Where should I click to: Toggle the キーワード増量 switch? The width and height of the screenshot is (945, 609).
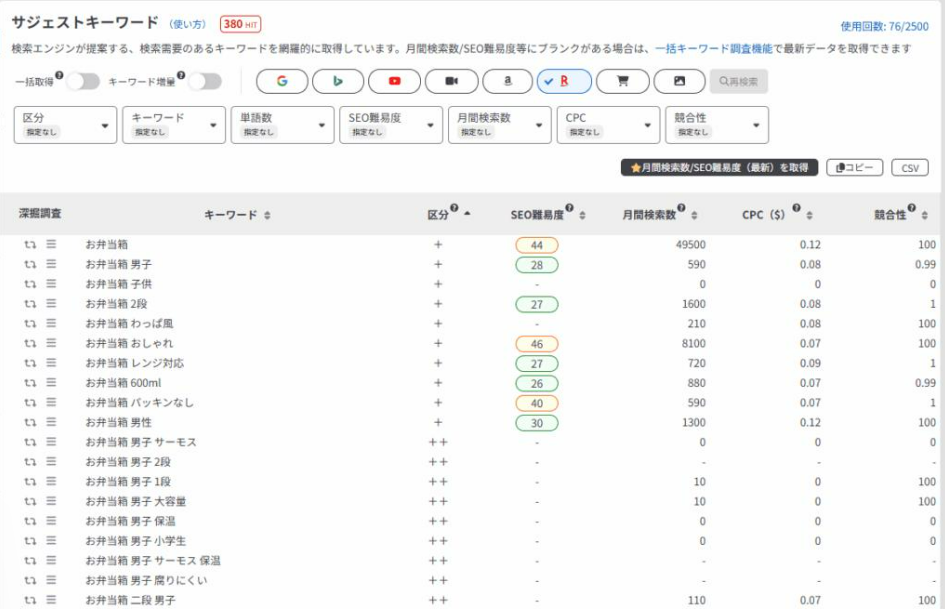pos(205,81)
